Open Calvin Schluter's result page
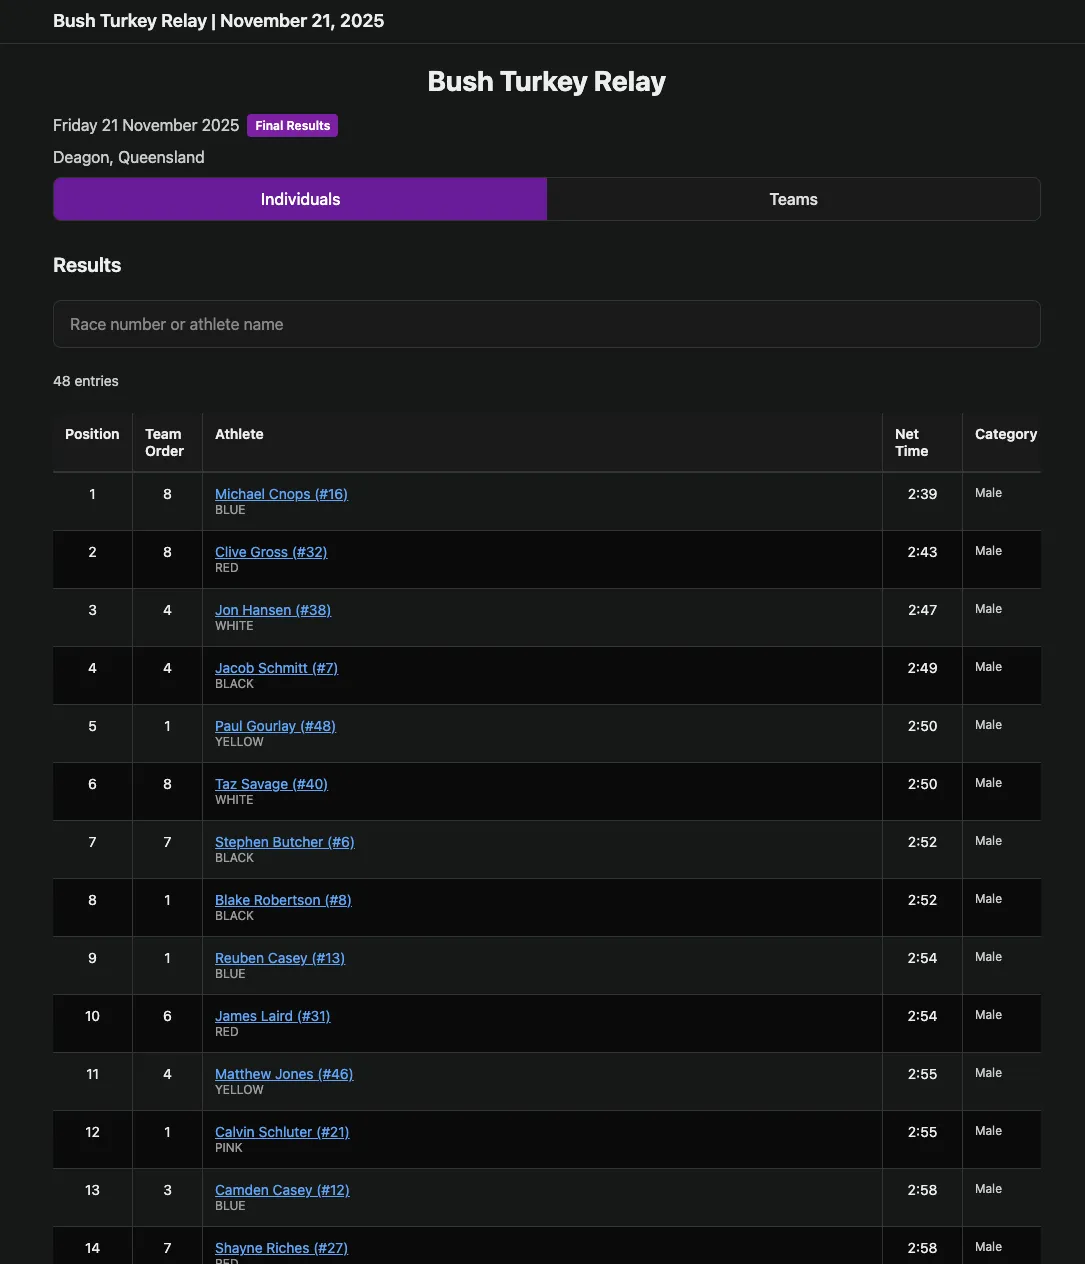The image size is (1085, 1264). pyautogui.click(x=282, y=1132)
